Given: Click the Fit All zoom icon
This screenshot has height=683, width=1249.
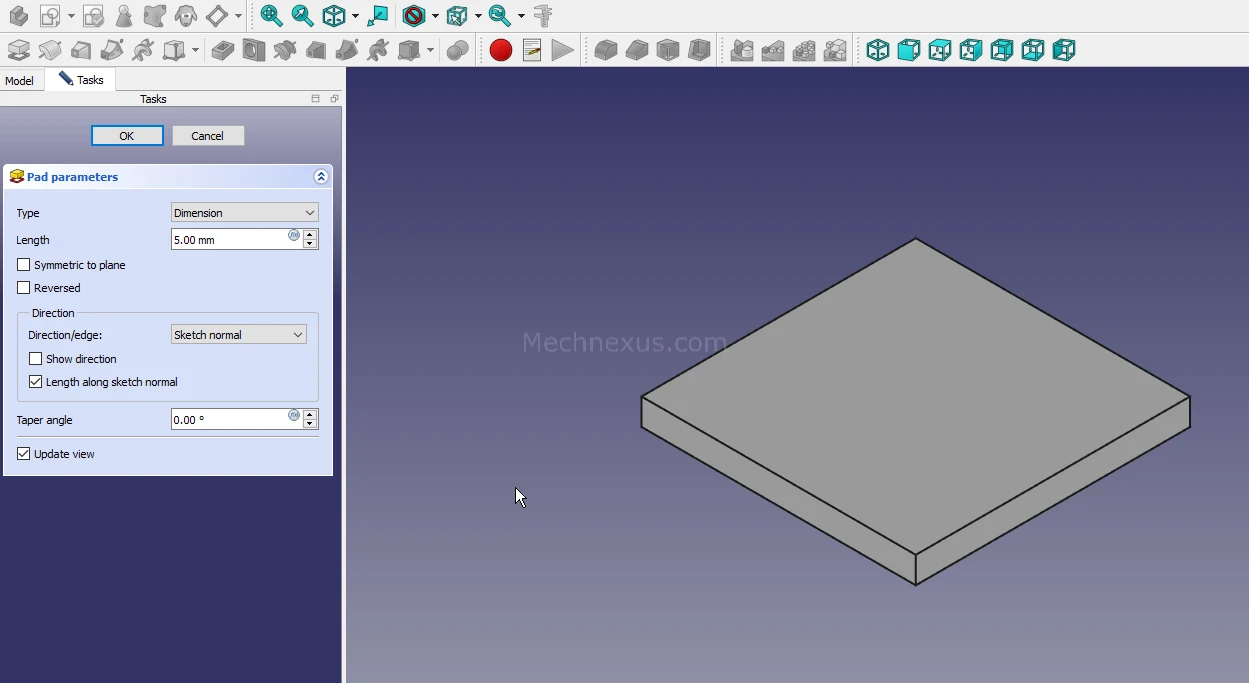Looking at the screenshot, I should pyautogui.click(x=271, y=16).
